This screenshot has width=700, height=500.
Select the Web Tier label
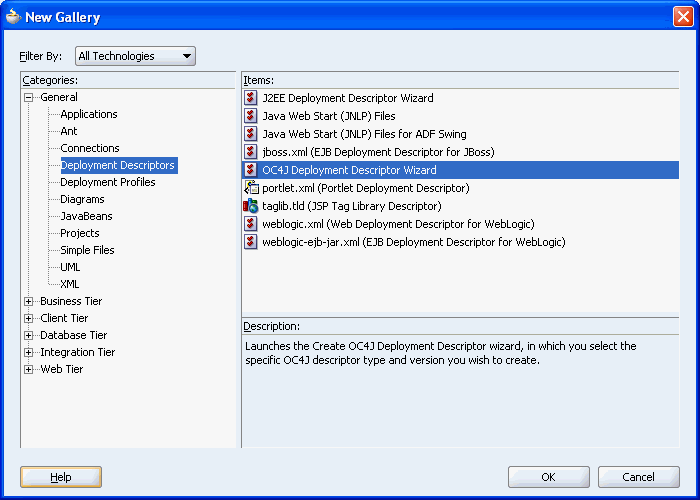click(62, 369)
